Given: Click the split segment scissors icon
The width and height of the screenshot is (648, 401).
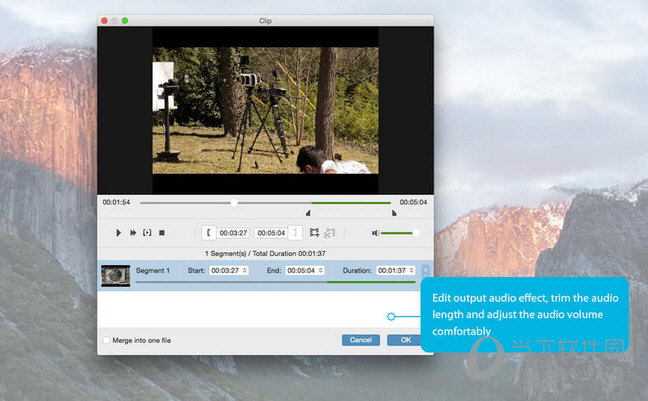Looking at the screenshot, I should point(329,233).
